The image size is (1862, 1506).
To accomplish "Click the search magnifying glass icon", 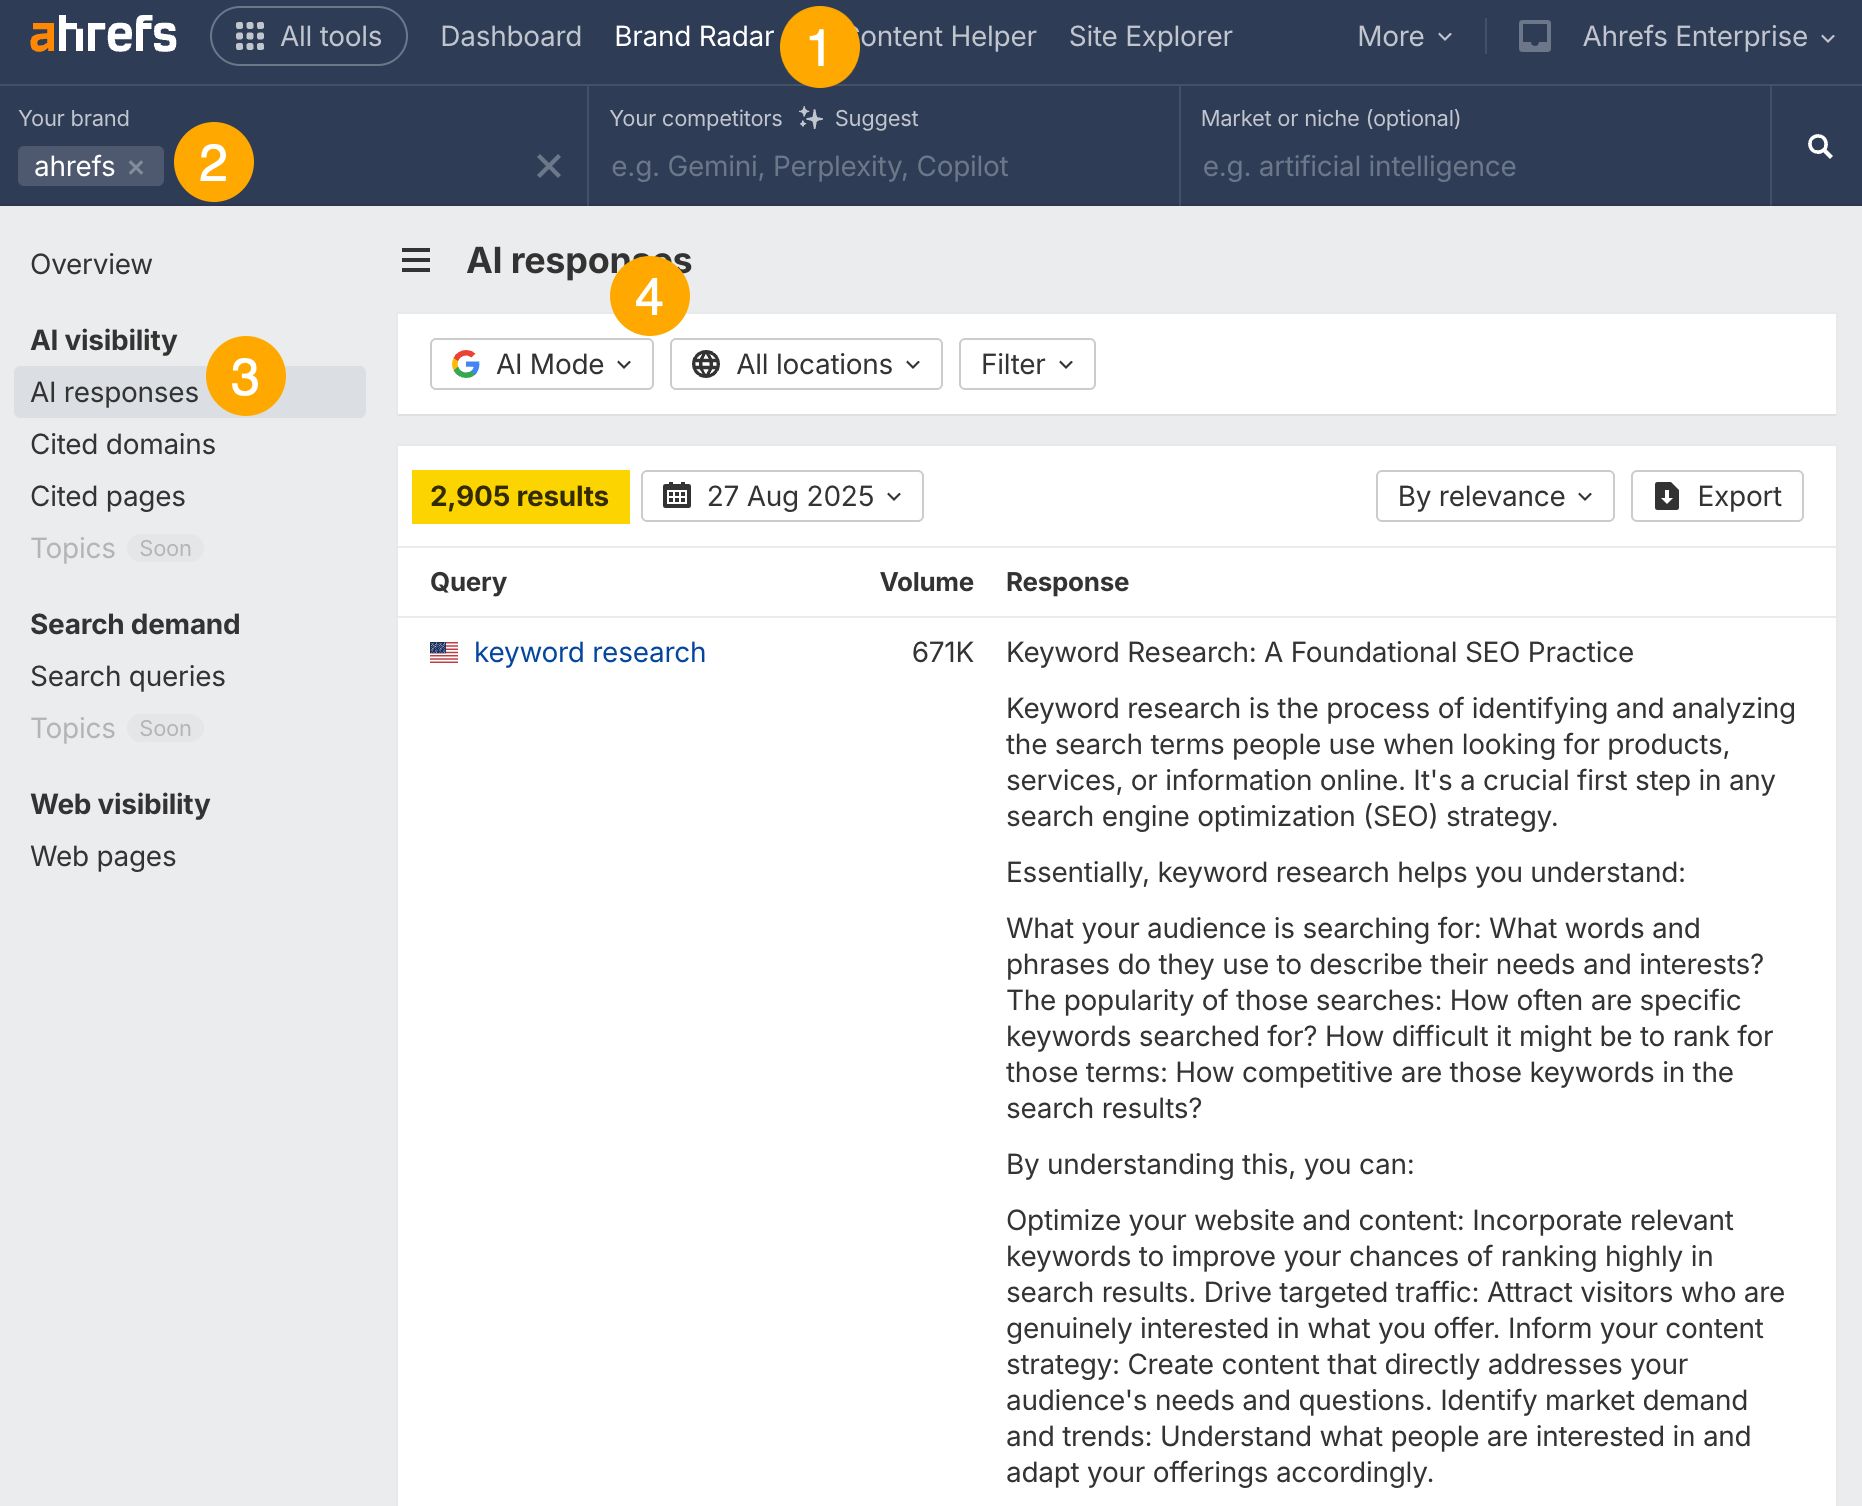I will point(1821,146).
